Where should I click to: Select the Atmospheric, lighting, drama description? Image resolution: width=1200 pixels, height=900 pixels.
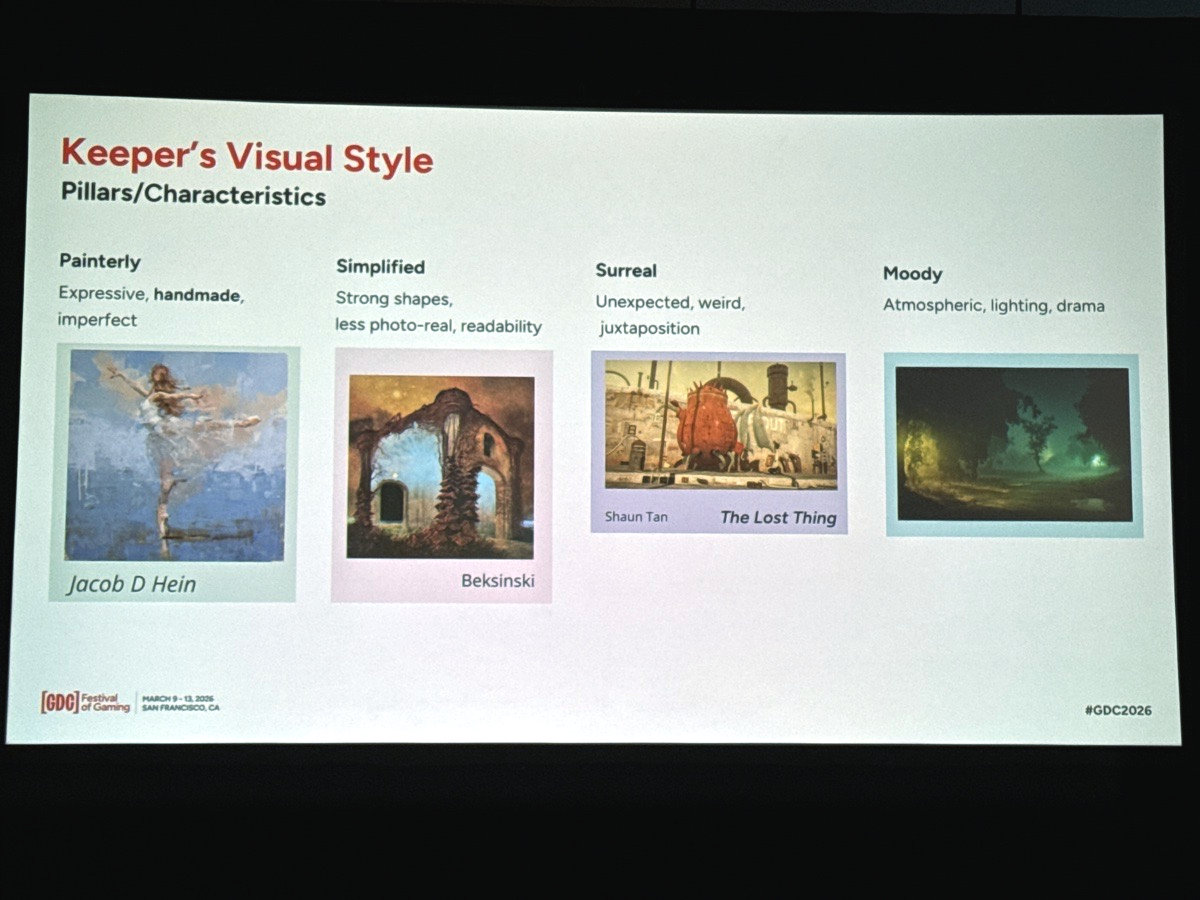(993, 306)
